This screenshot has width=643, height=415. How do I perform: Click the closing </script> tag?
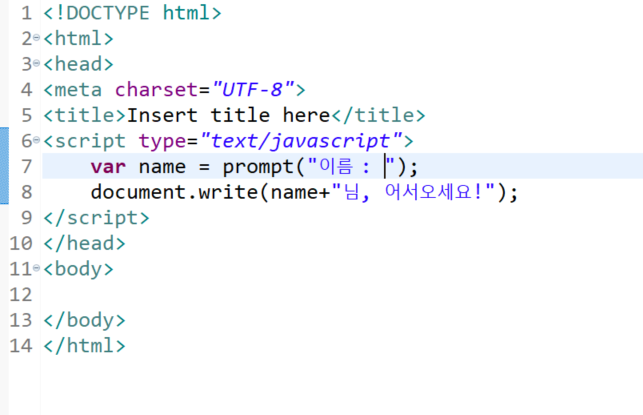[x=96, y=218]
